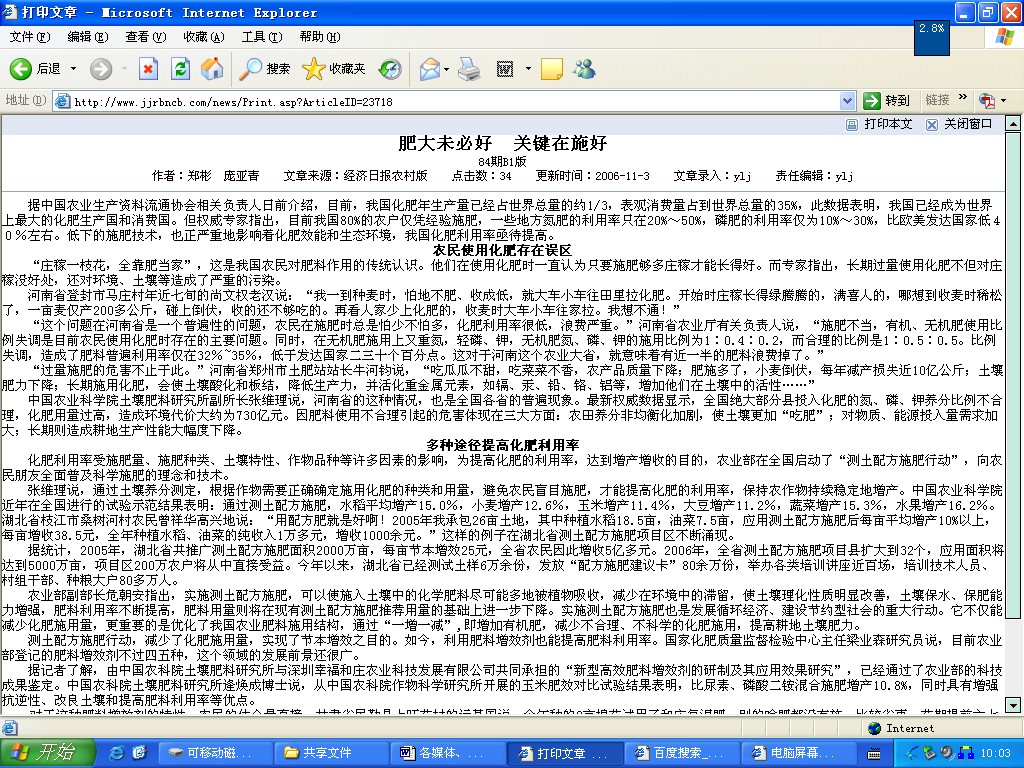Expand the Mail button dropdown arrow
The height and width of the screenshot is (768, 1024).
pyautogui.click(x=446, y=69)
